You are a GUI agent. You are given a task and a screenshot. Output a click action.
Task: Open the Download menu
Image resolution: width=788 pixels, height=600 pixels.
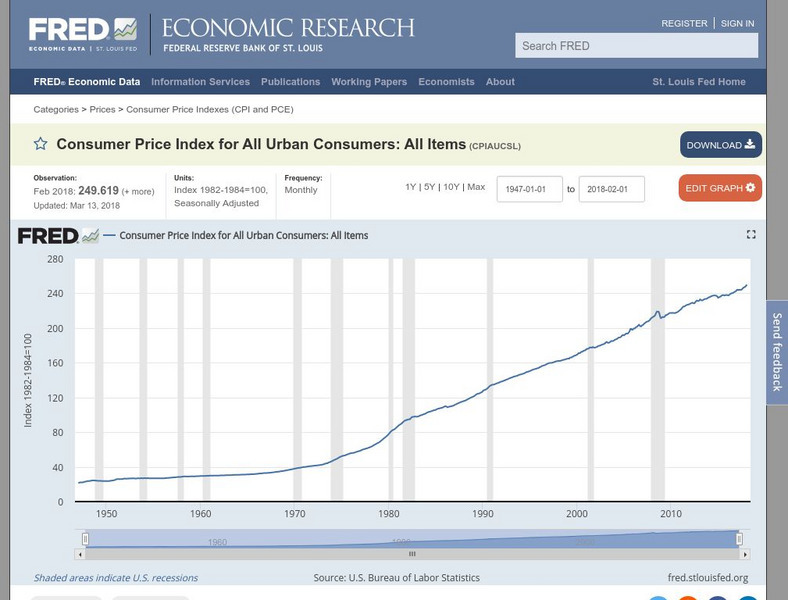(720, 145)
